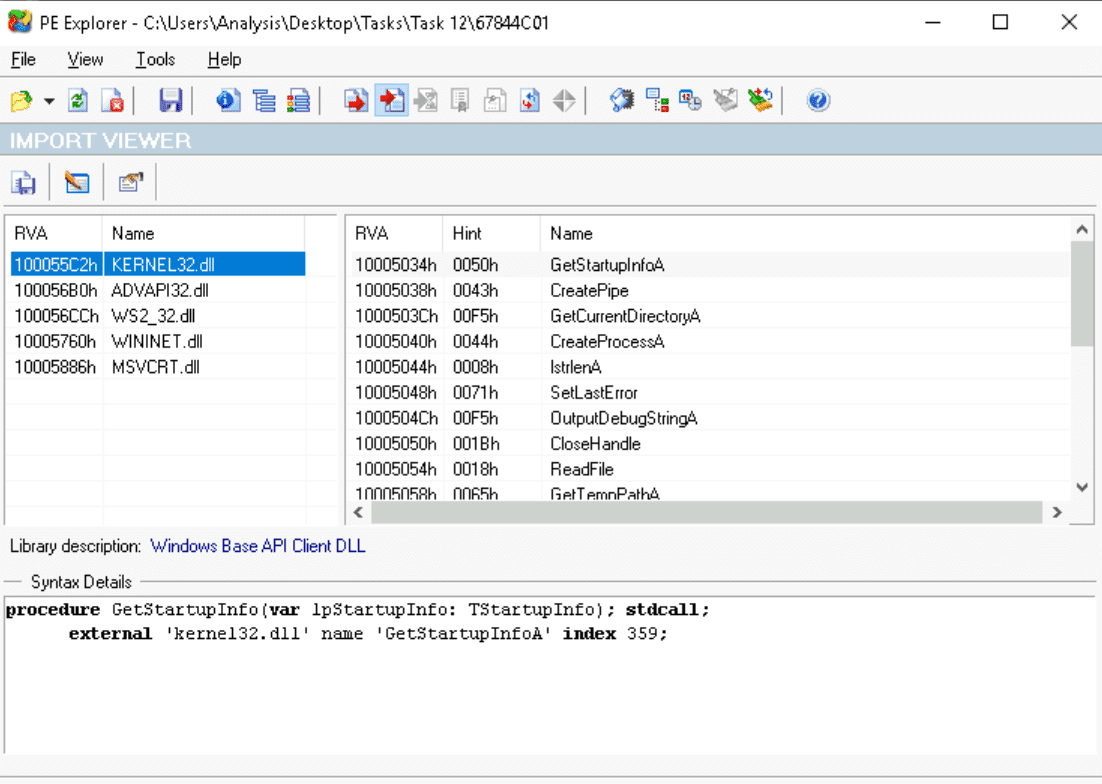Click the functions list scroll up arrow
This screenshot has width=1102, height=784.
1082,230
